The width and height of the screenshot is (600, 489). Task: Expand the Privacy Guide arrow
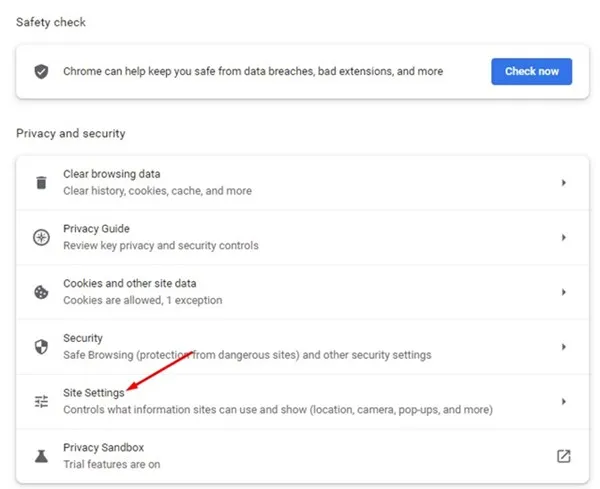click(x=564, y=238)
